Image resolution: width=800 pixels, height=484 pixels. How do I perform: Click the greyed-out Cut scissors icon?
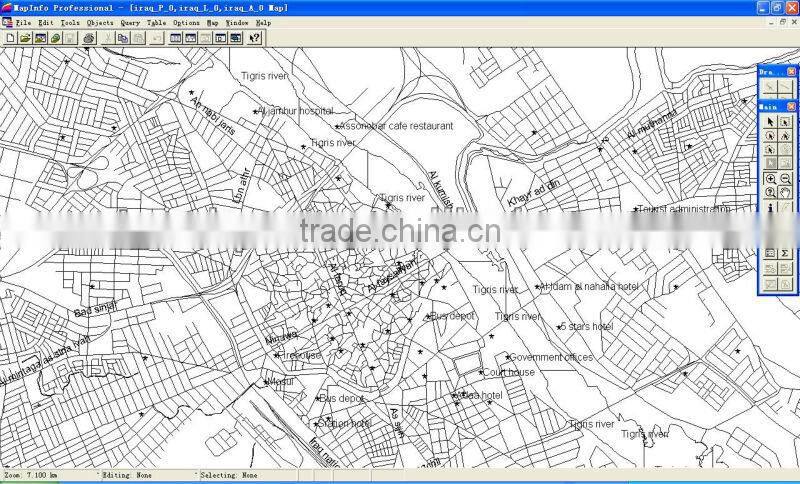tap(108, 38)
